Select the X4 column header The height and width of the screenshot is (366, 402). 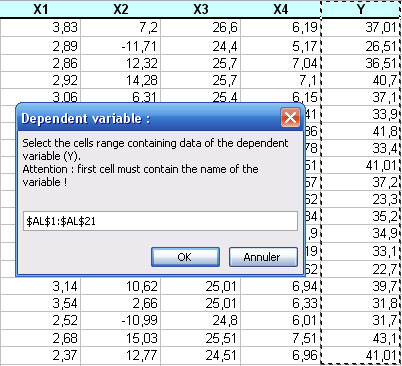(281, 9)
